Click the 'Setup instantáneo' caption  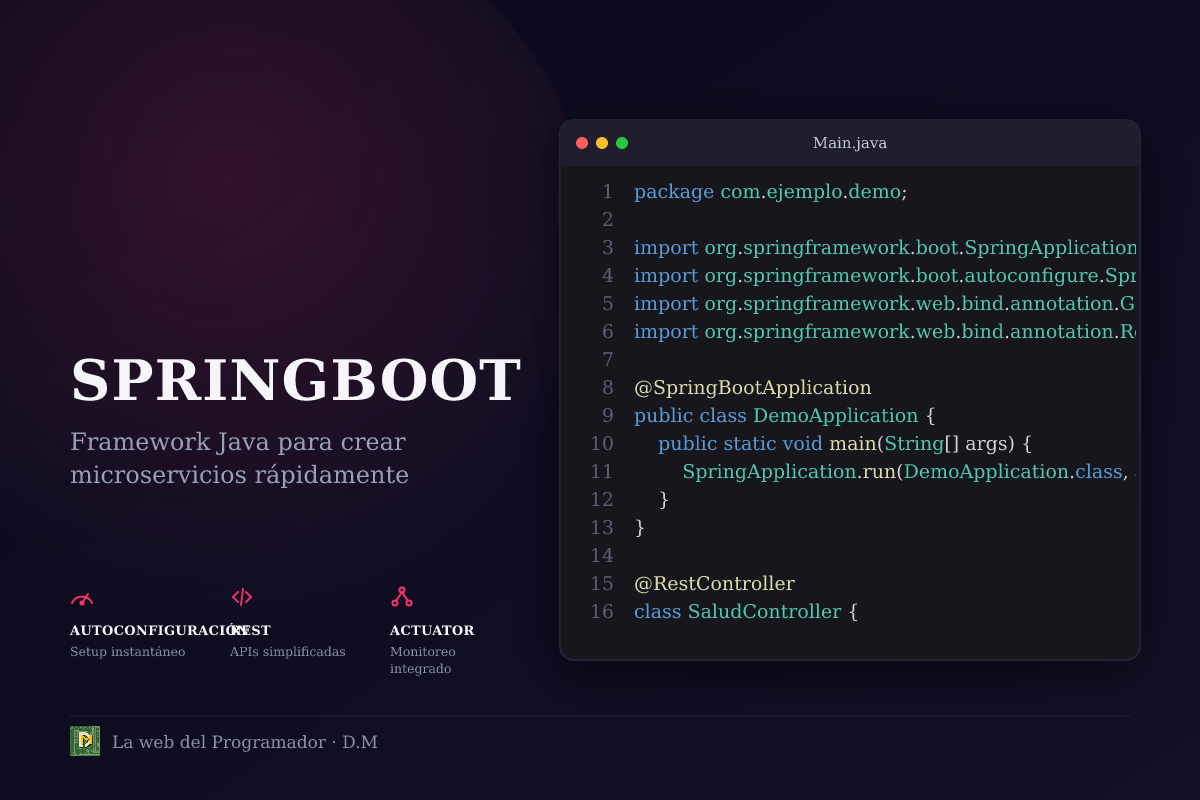[x=128, y=652]
